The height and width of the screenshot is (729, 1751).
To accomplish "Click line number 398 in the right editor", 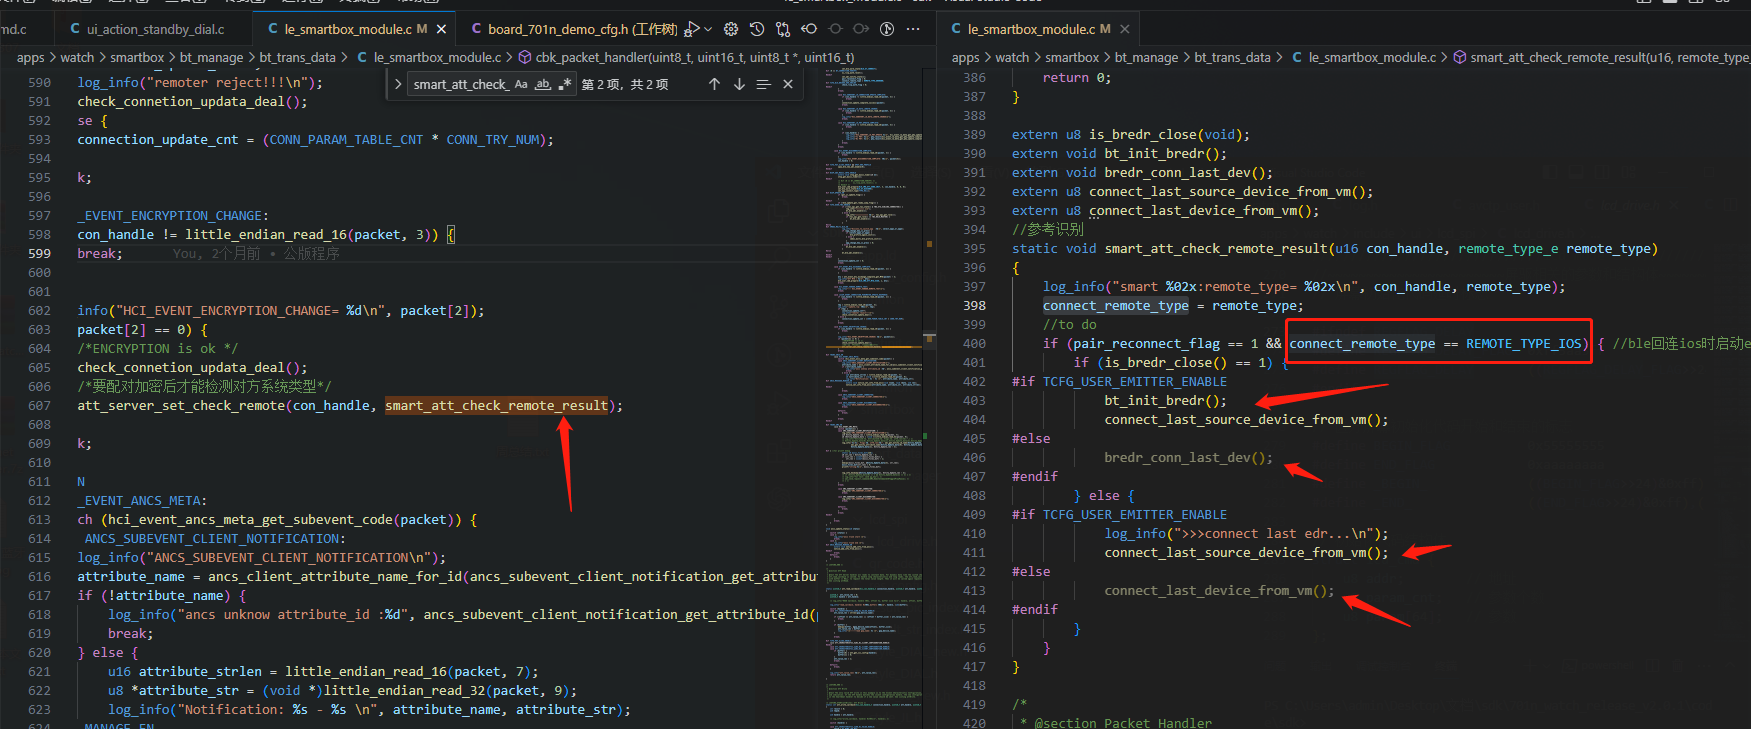I will 975,306.
